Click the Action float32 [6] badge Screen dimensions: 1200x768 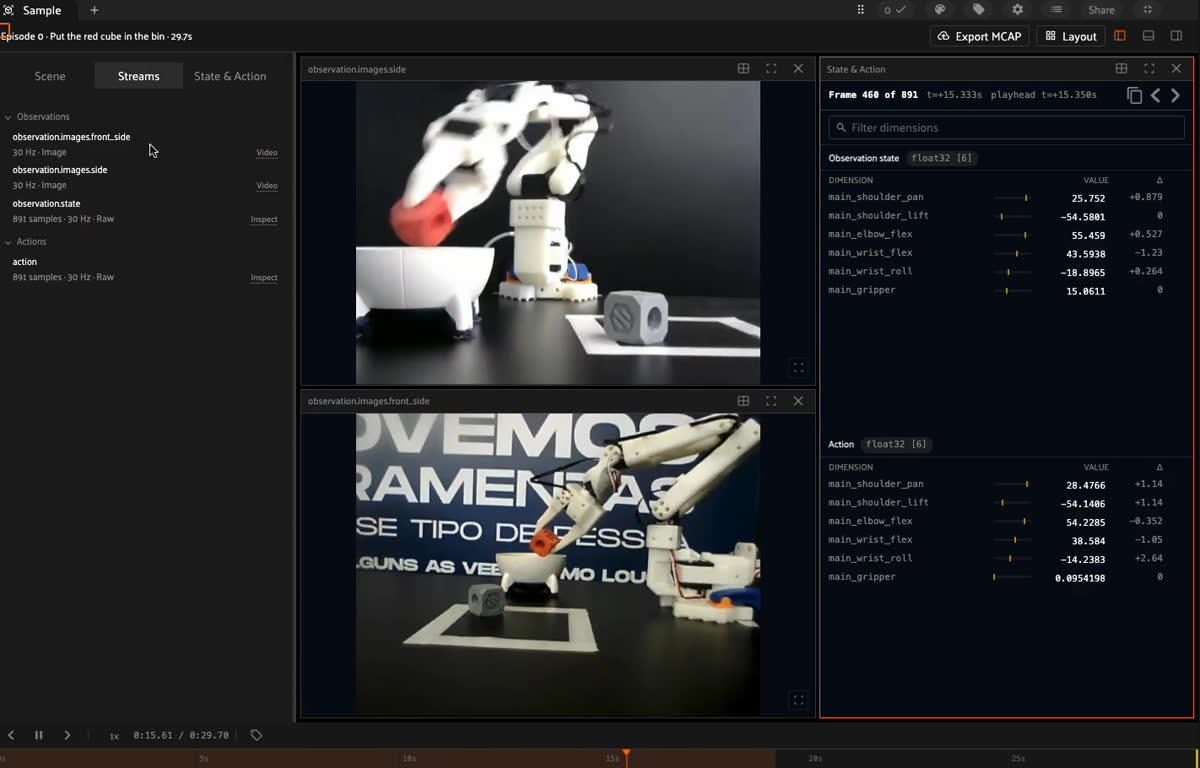point(896,444)
